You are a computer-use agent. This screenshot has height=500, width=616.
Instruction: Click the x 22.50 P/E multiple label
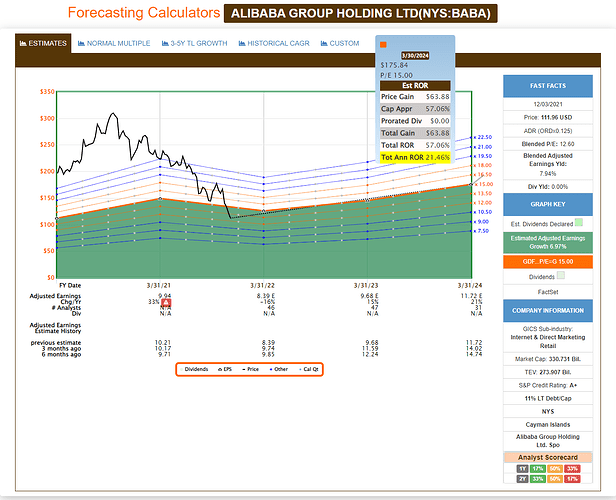click(483, 137)
